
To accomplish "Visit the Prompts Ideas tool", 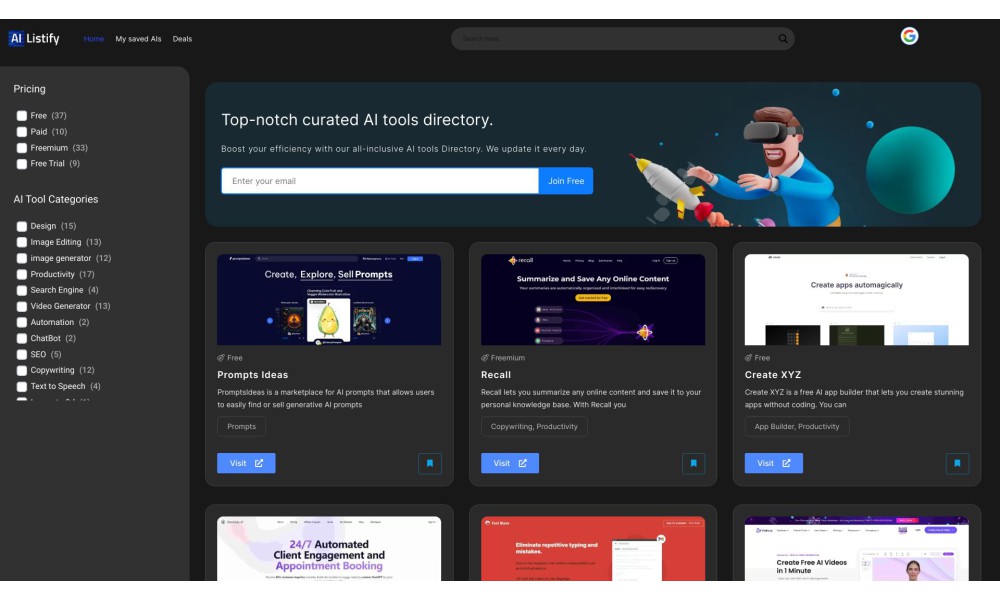I will coord(246,464).
